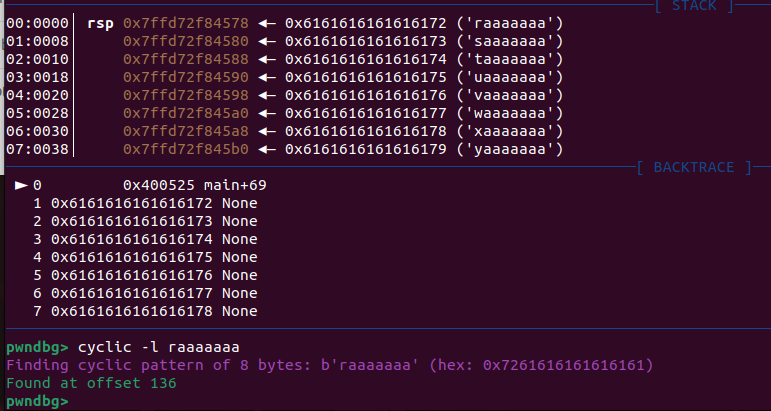
Task: Select backtrace frame 7 address
Action: click(132, 312)
